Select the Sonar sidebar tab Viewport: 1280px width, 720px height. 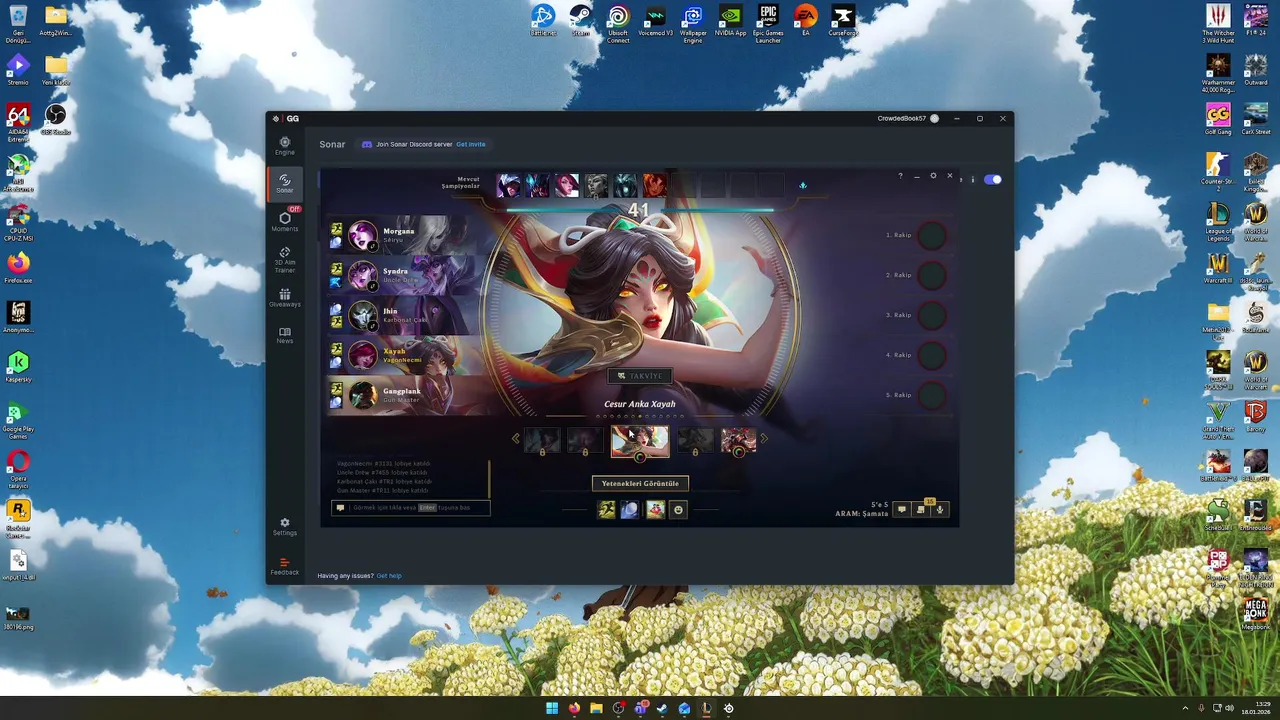coord(285,183)
